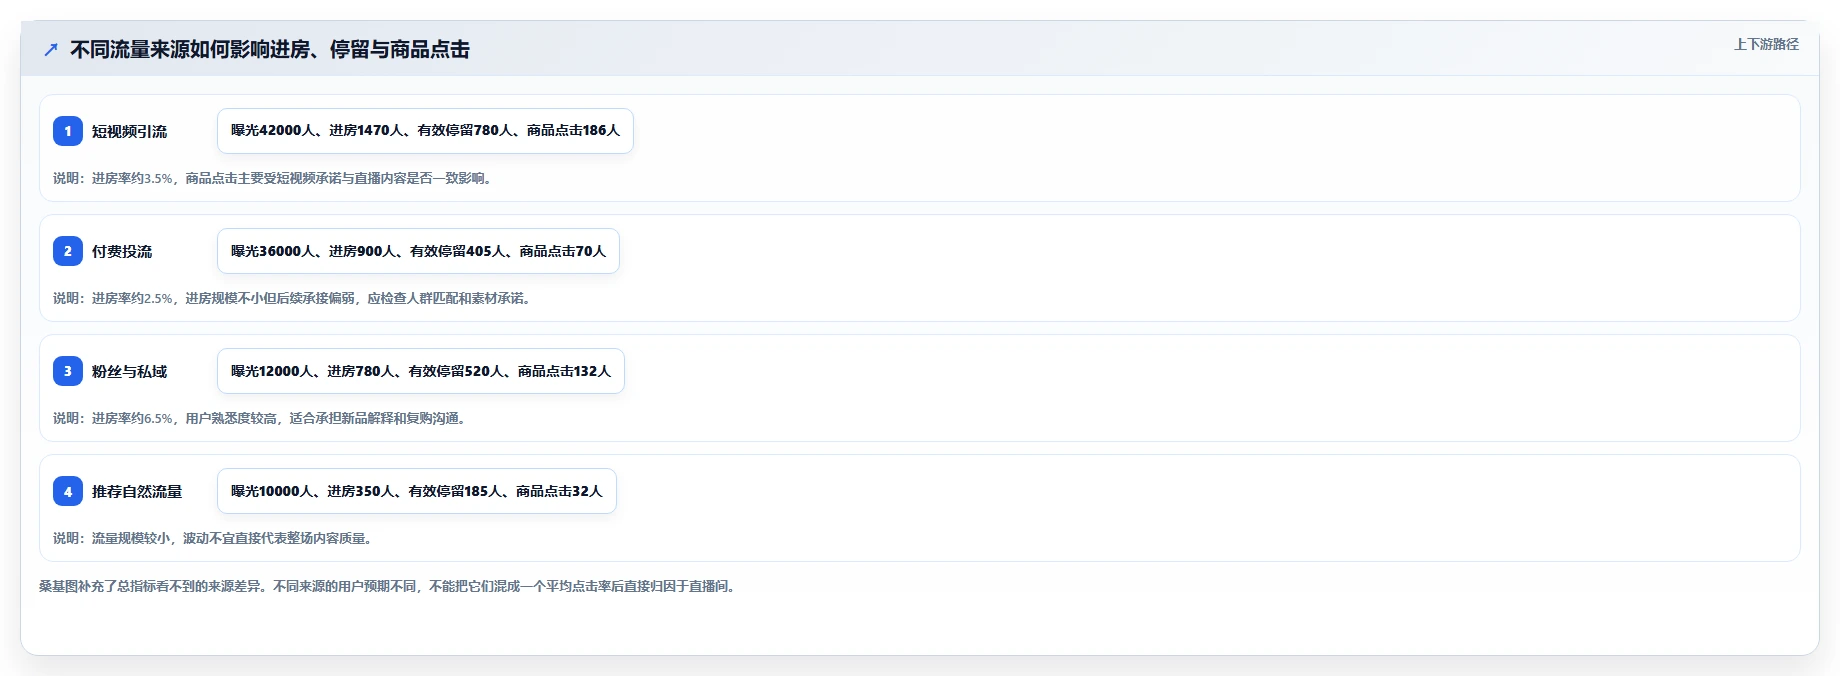1840x676 pixels.
Task: Click the 付费投流 source label
Action: point(122,251)
